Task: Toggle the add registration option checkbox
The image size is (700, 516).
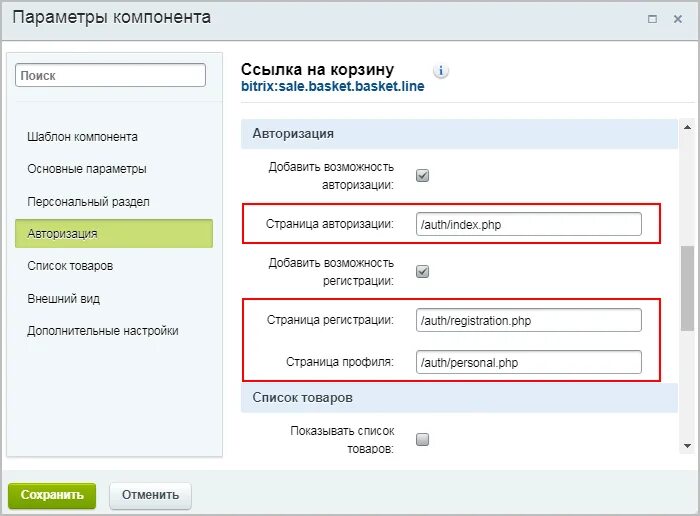Action: pos(422,271)
